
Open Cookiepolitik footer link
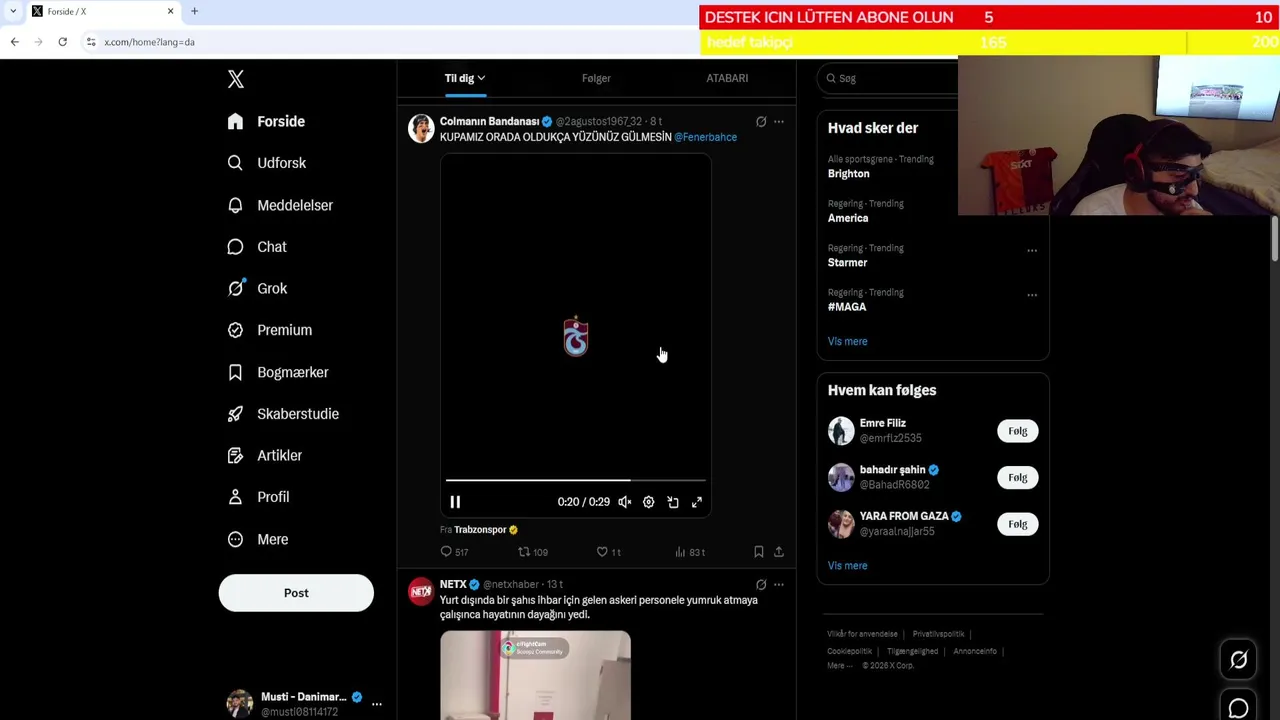point(852,651)
